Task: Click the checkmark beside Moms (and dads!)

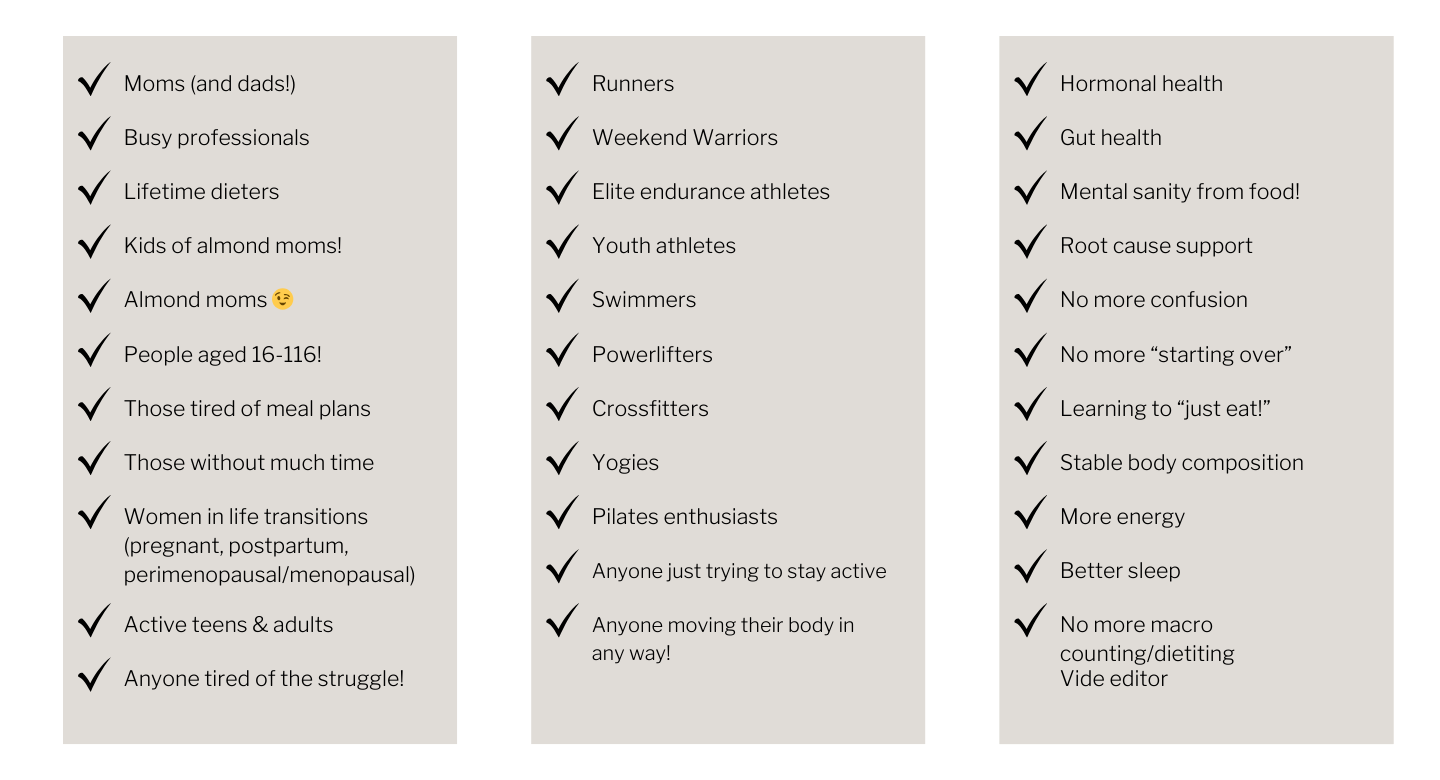Action: [x=95, y=80]
